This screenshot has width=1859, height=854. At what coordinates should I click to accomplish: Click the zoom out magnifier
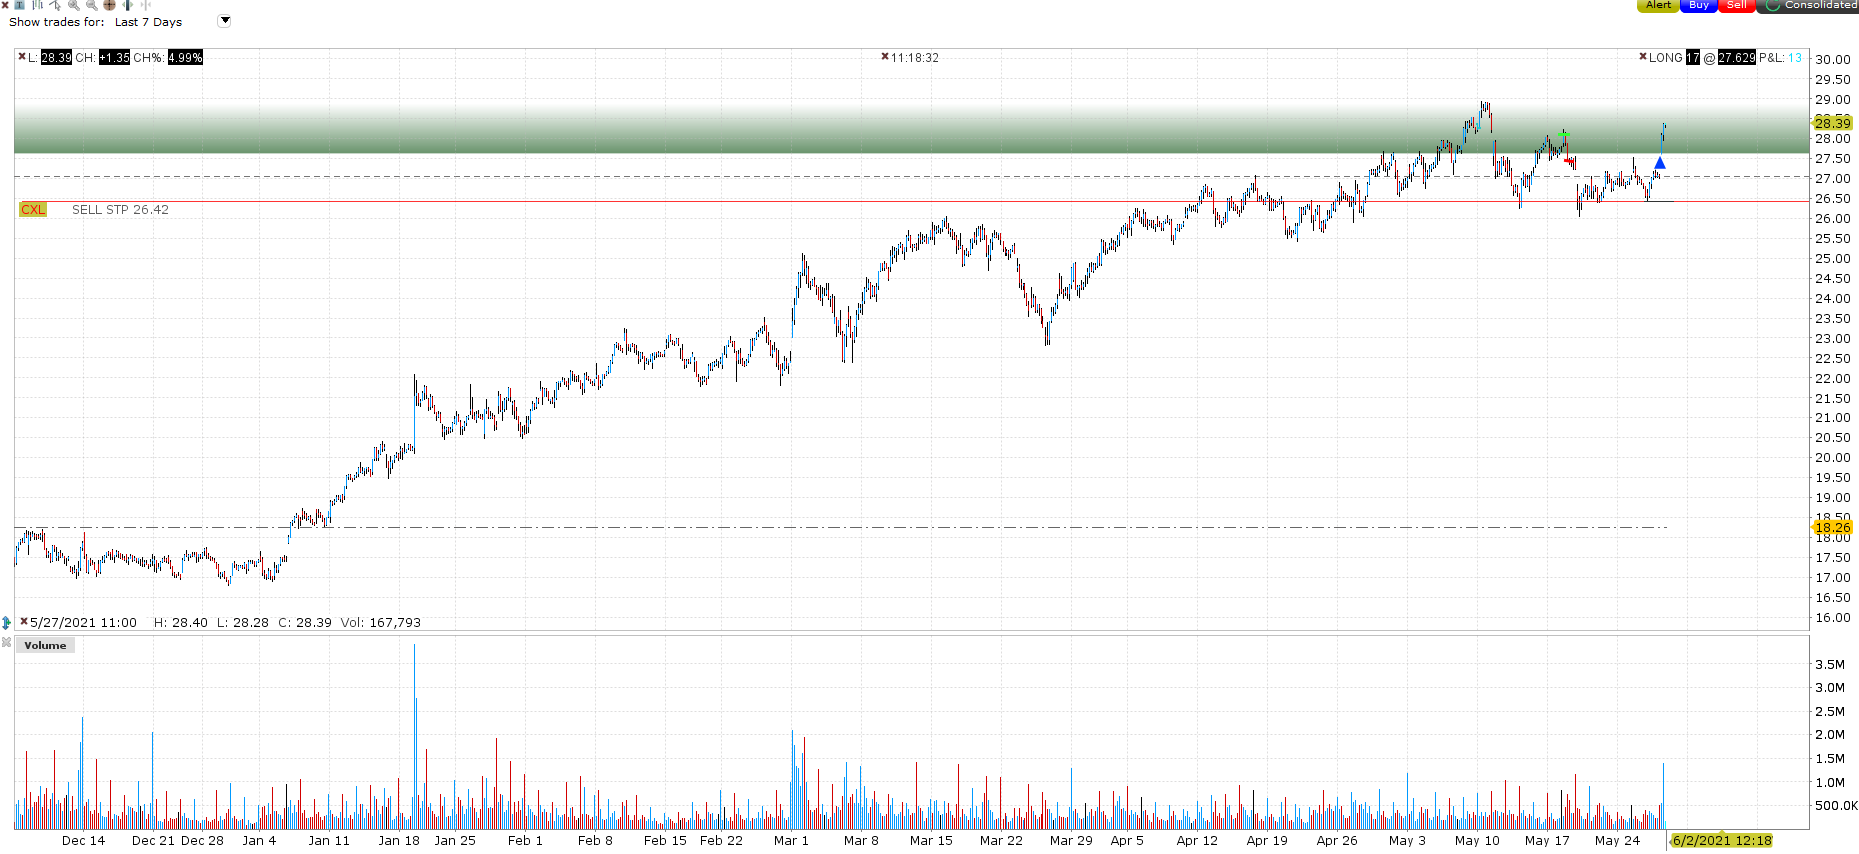[91, 5]
